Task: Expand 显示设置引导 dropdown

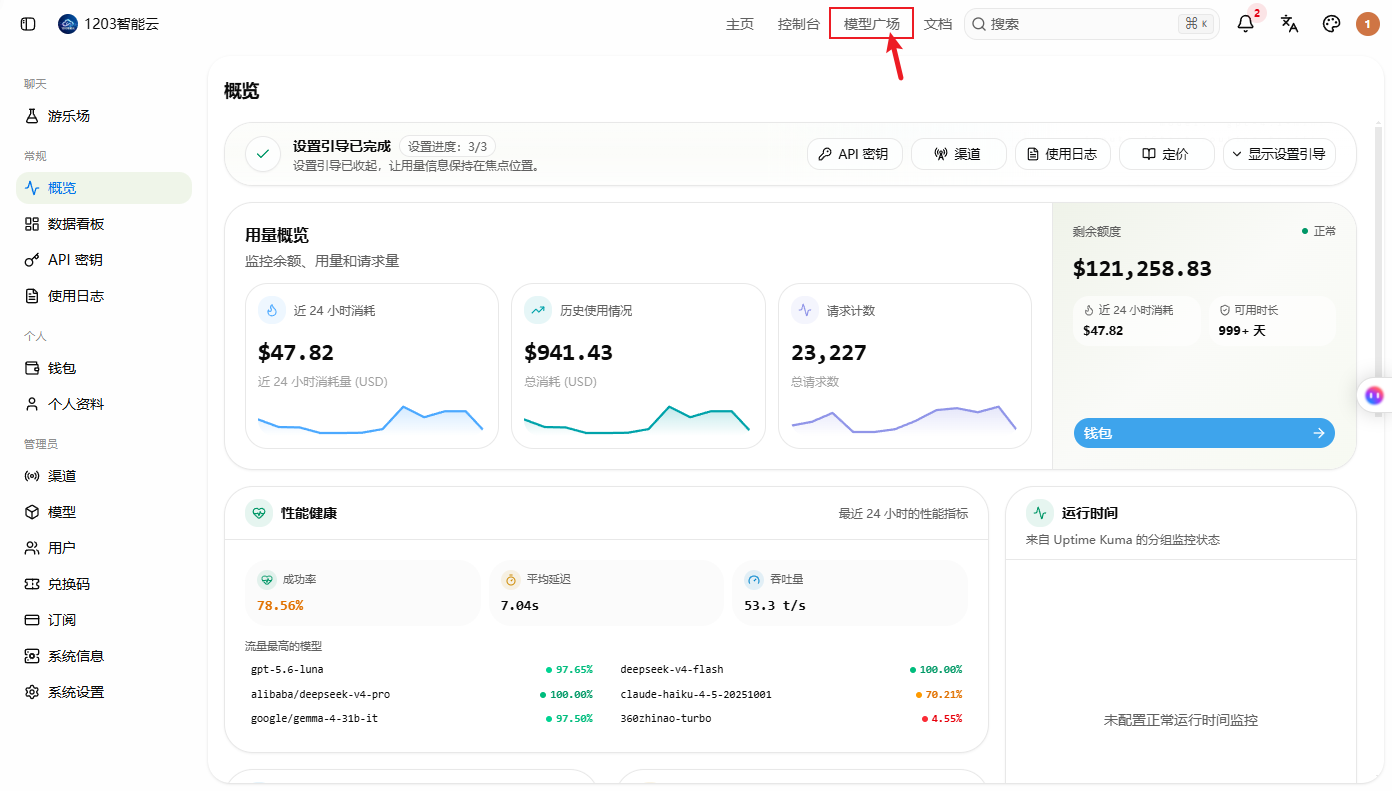Action: point(1279,154)
